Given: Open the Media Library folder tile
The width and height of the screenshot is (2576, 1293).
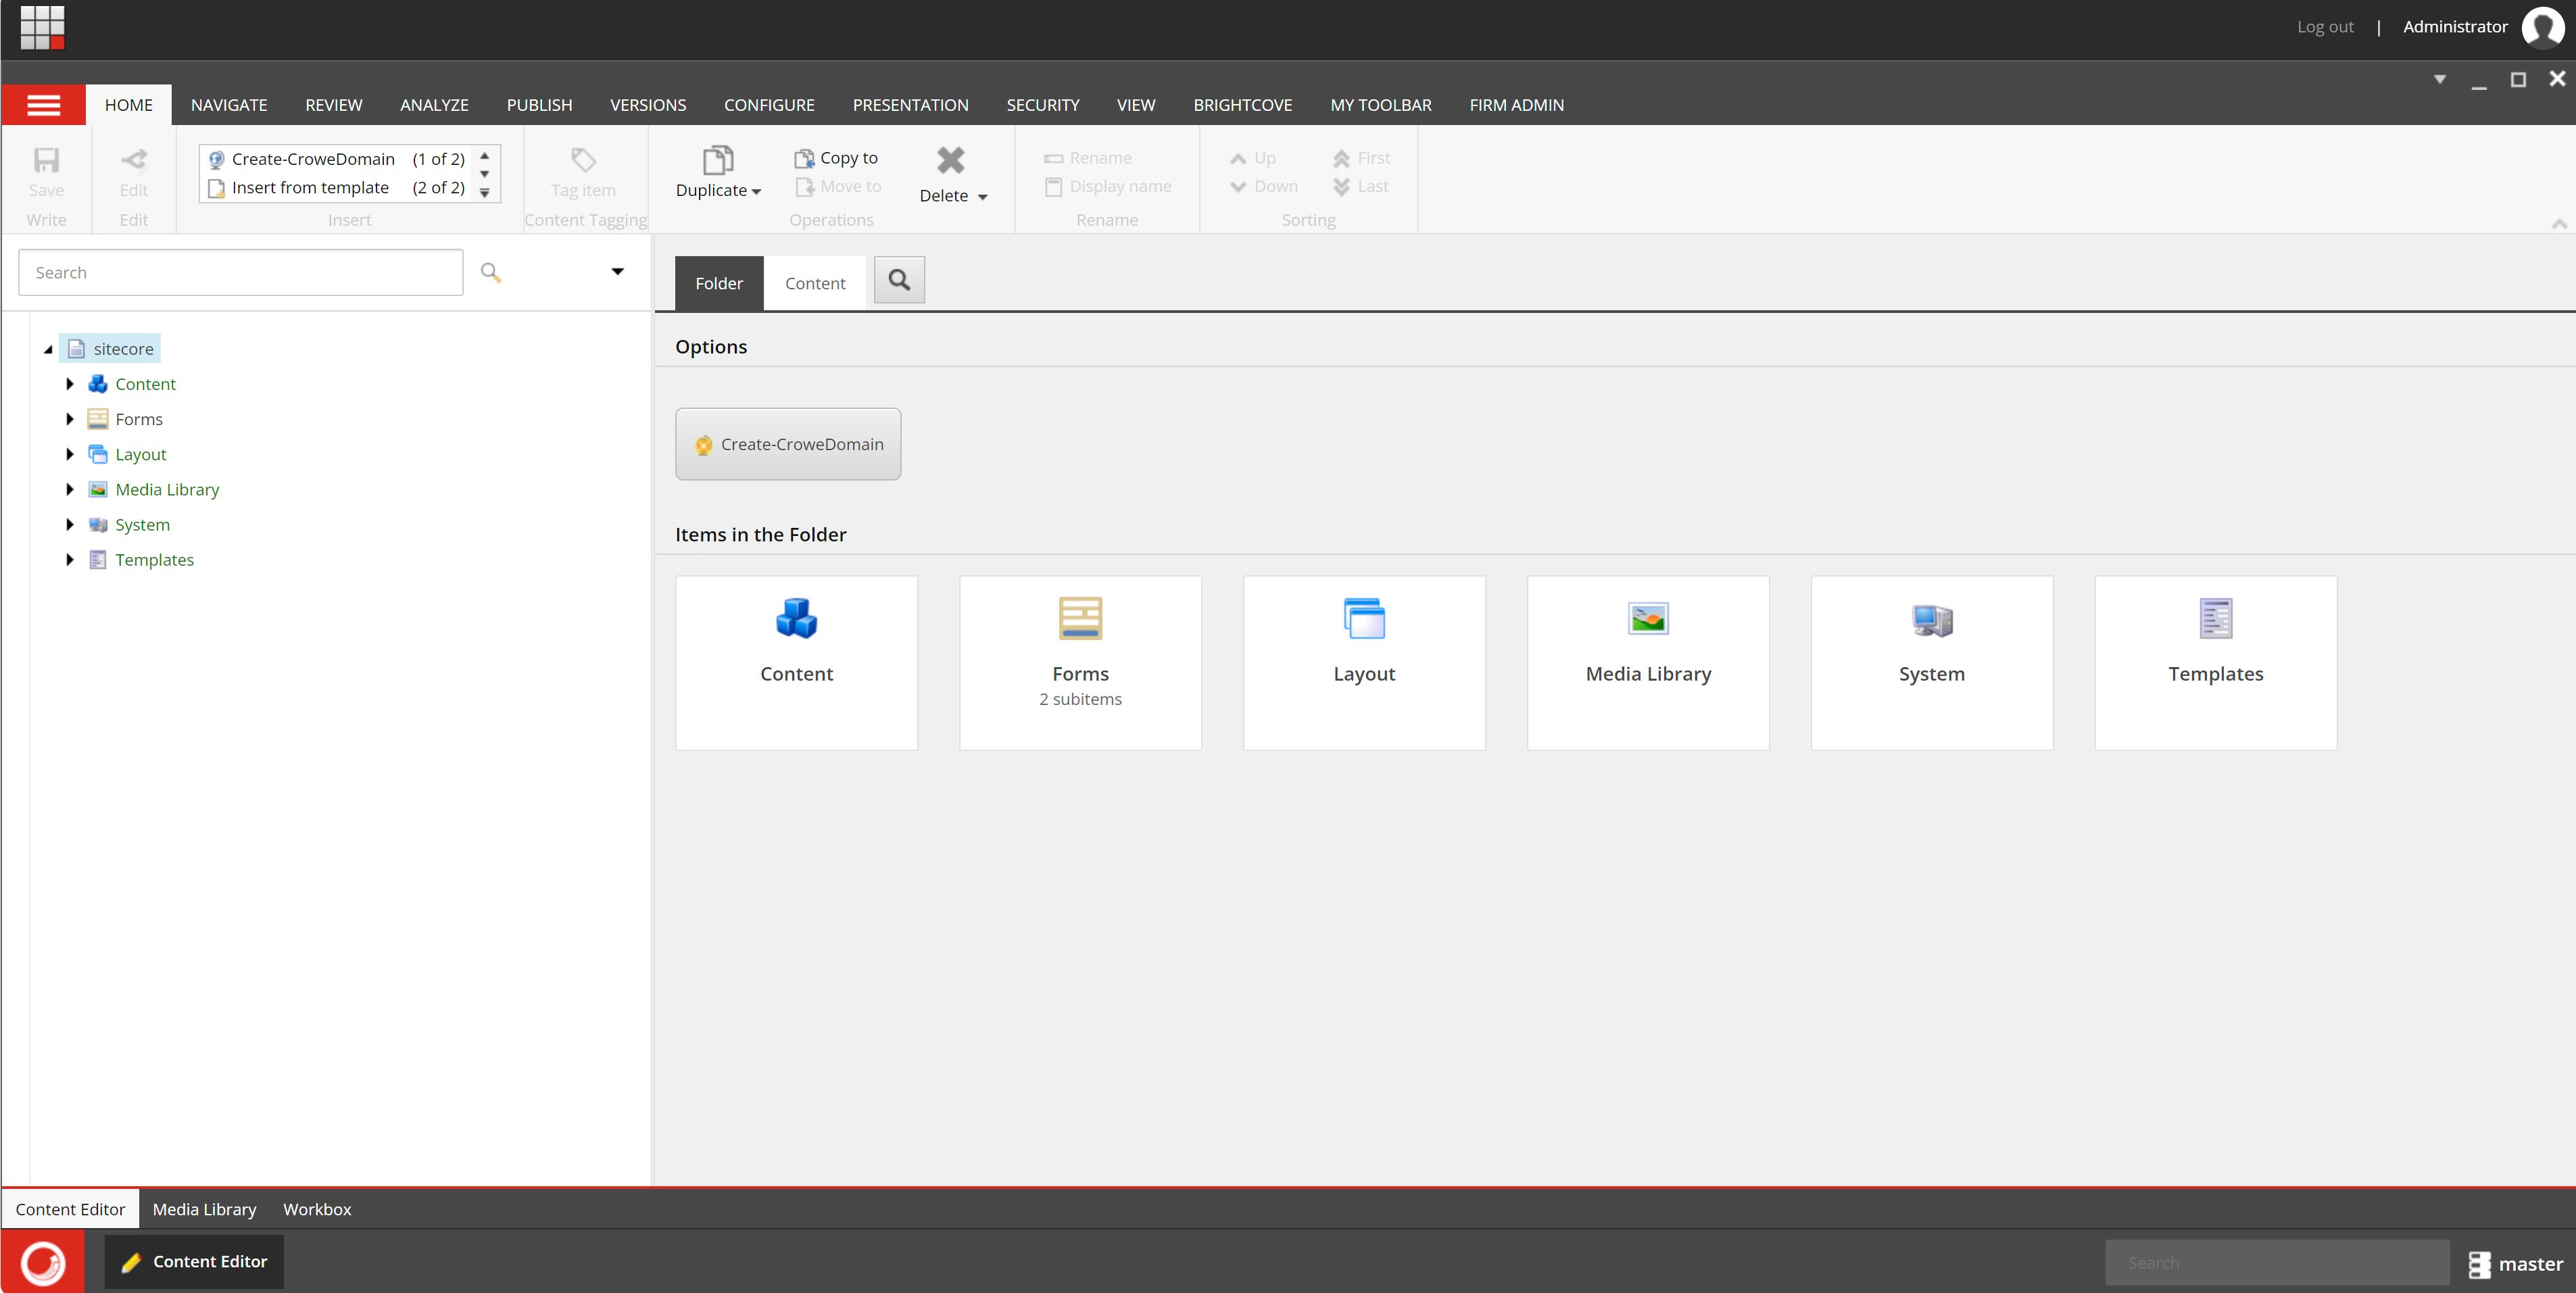Looking at the screenshot, I should pos(1647,662).
